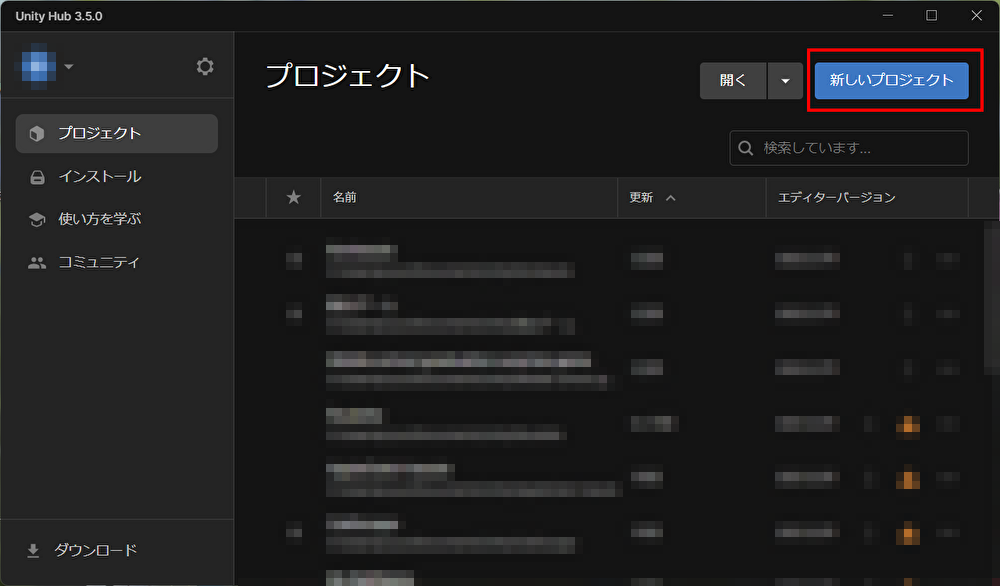Sort by favorite star column header

293,198
